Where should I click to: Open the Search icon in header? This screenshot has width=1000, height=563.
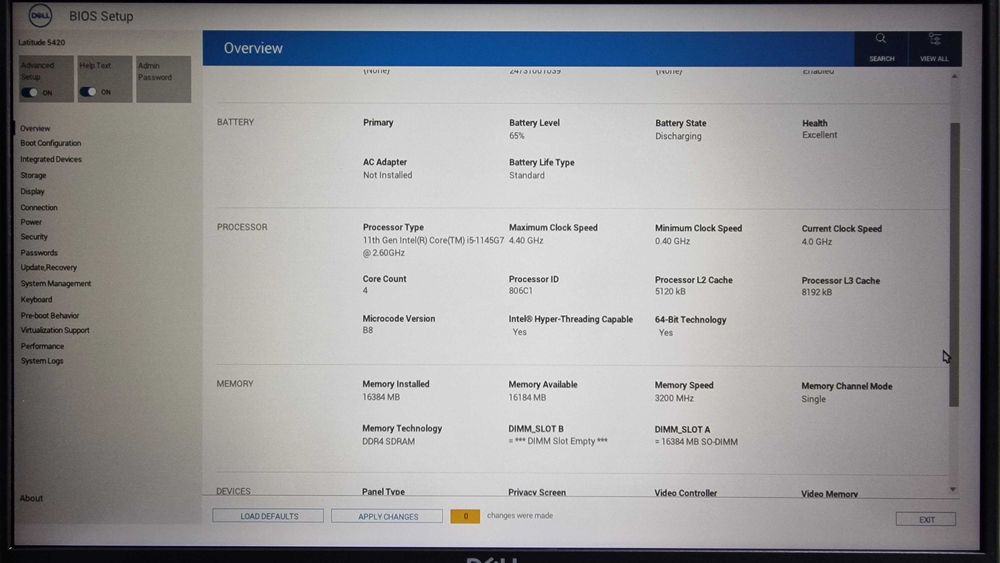[881, 39]
